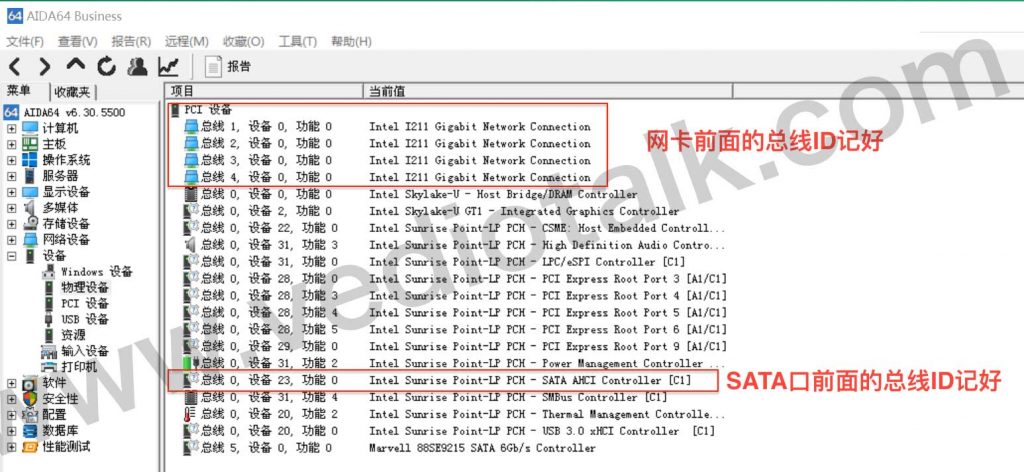Select row 总线 1, 设备 0, 功能 0

[388, 127]
